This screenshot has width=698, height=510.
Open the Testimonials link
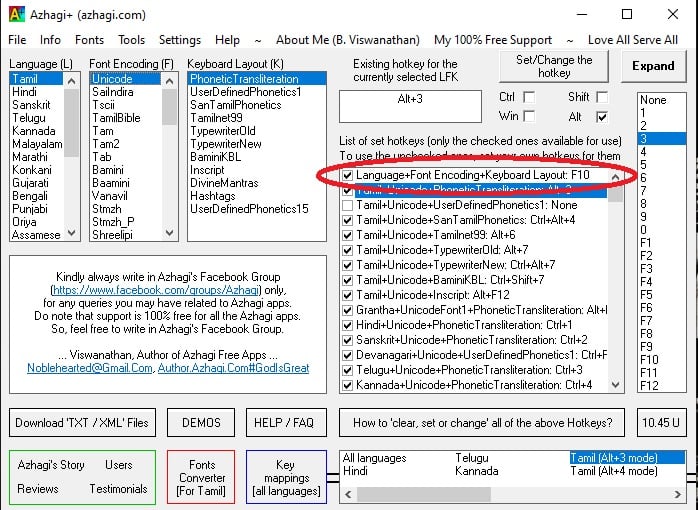[x=118, y=489]
